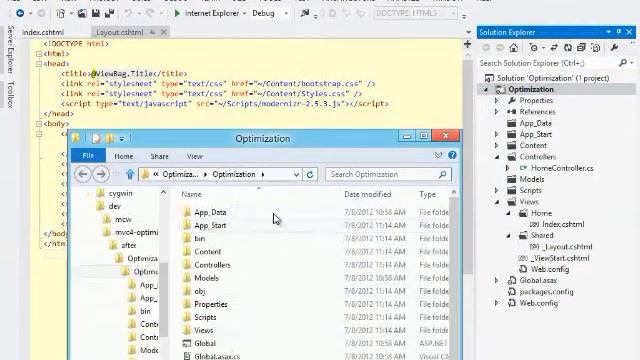Screen dimensions: 640x360
Task: Click the Collapse All icon in Solution Explorer
Action: coord(582,48)
